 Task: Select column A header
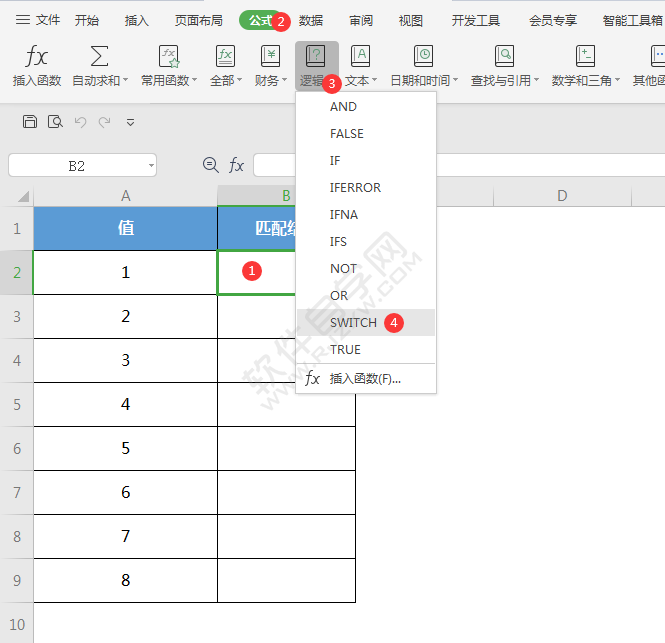coord(126,196)
